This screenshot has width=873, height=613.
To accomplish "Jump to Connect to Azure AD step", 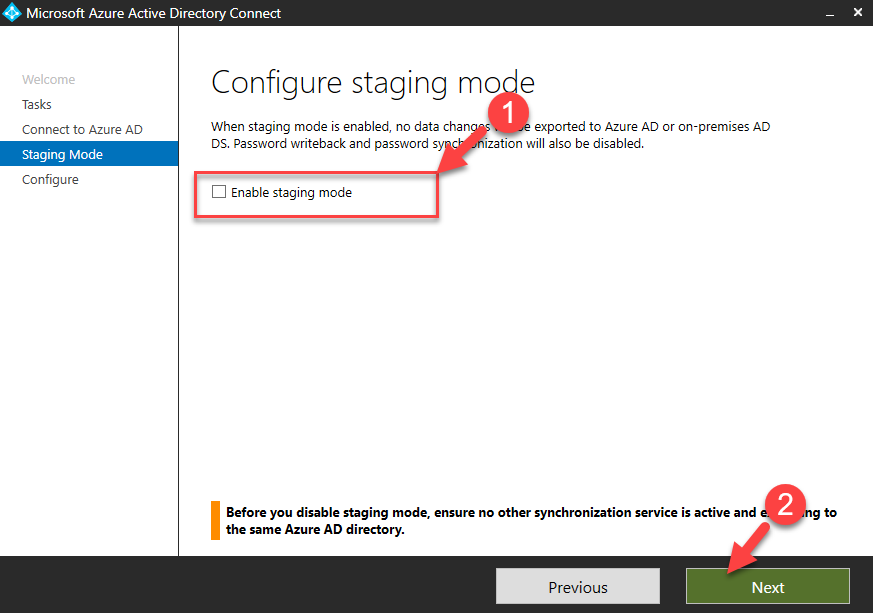I will coord(82,130).
